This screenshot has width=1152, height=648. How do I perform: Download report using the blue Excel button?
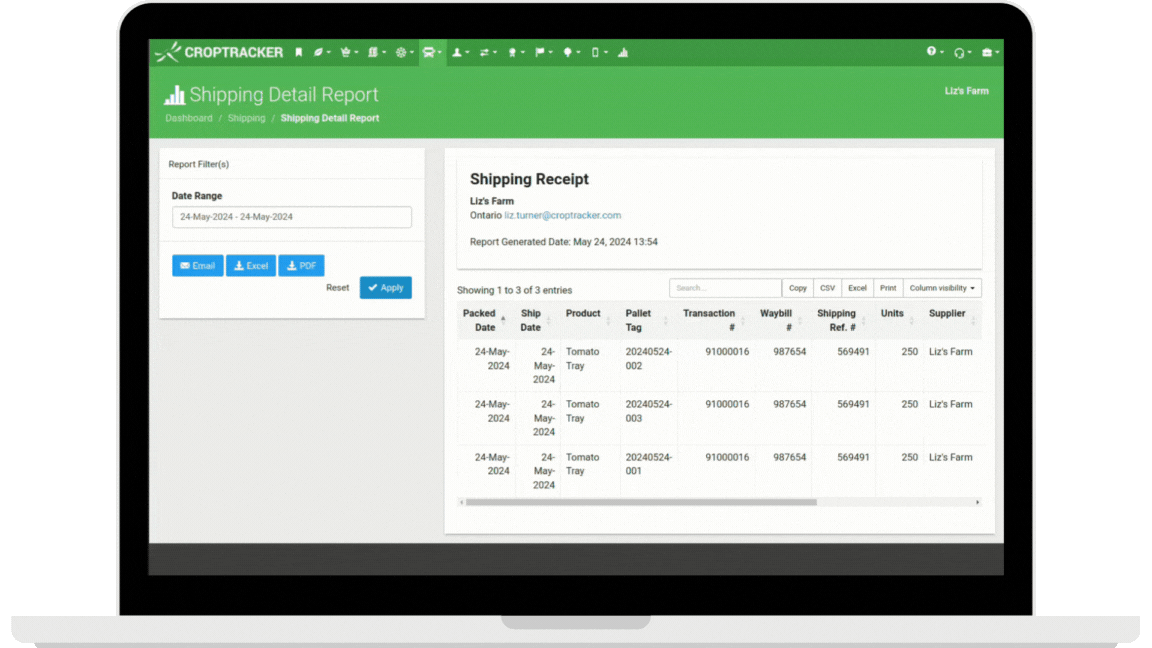click(x=251, y=266)
